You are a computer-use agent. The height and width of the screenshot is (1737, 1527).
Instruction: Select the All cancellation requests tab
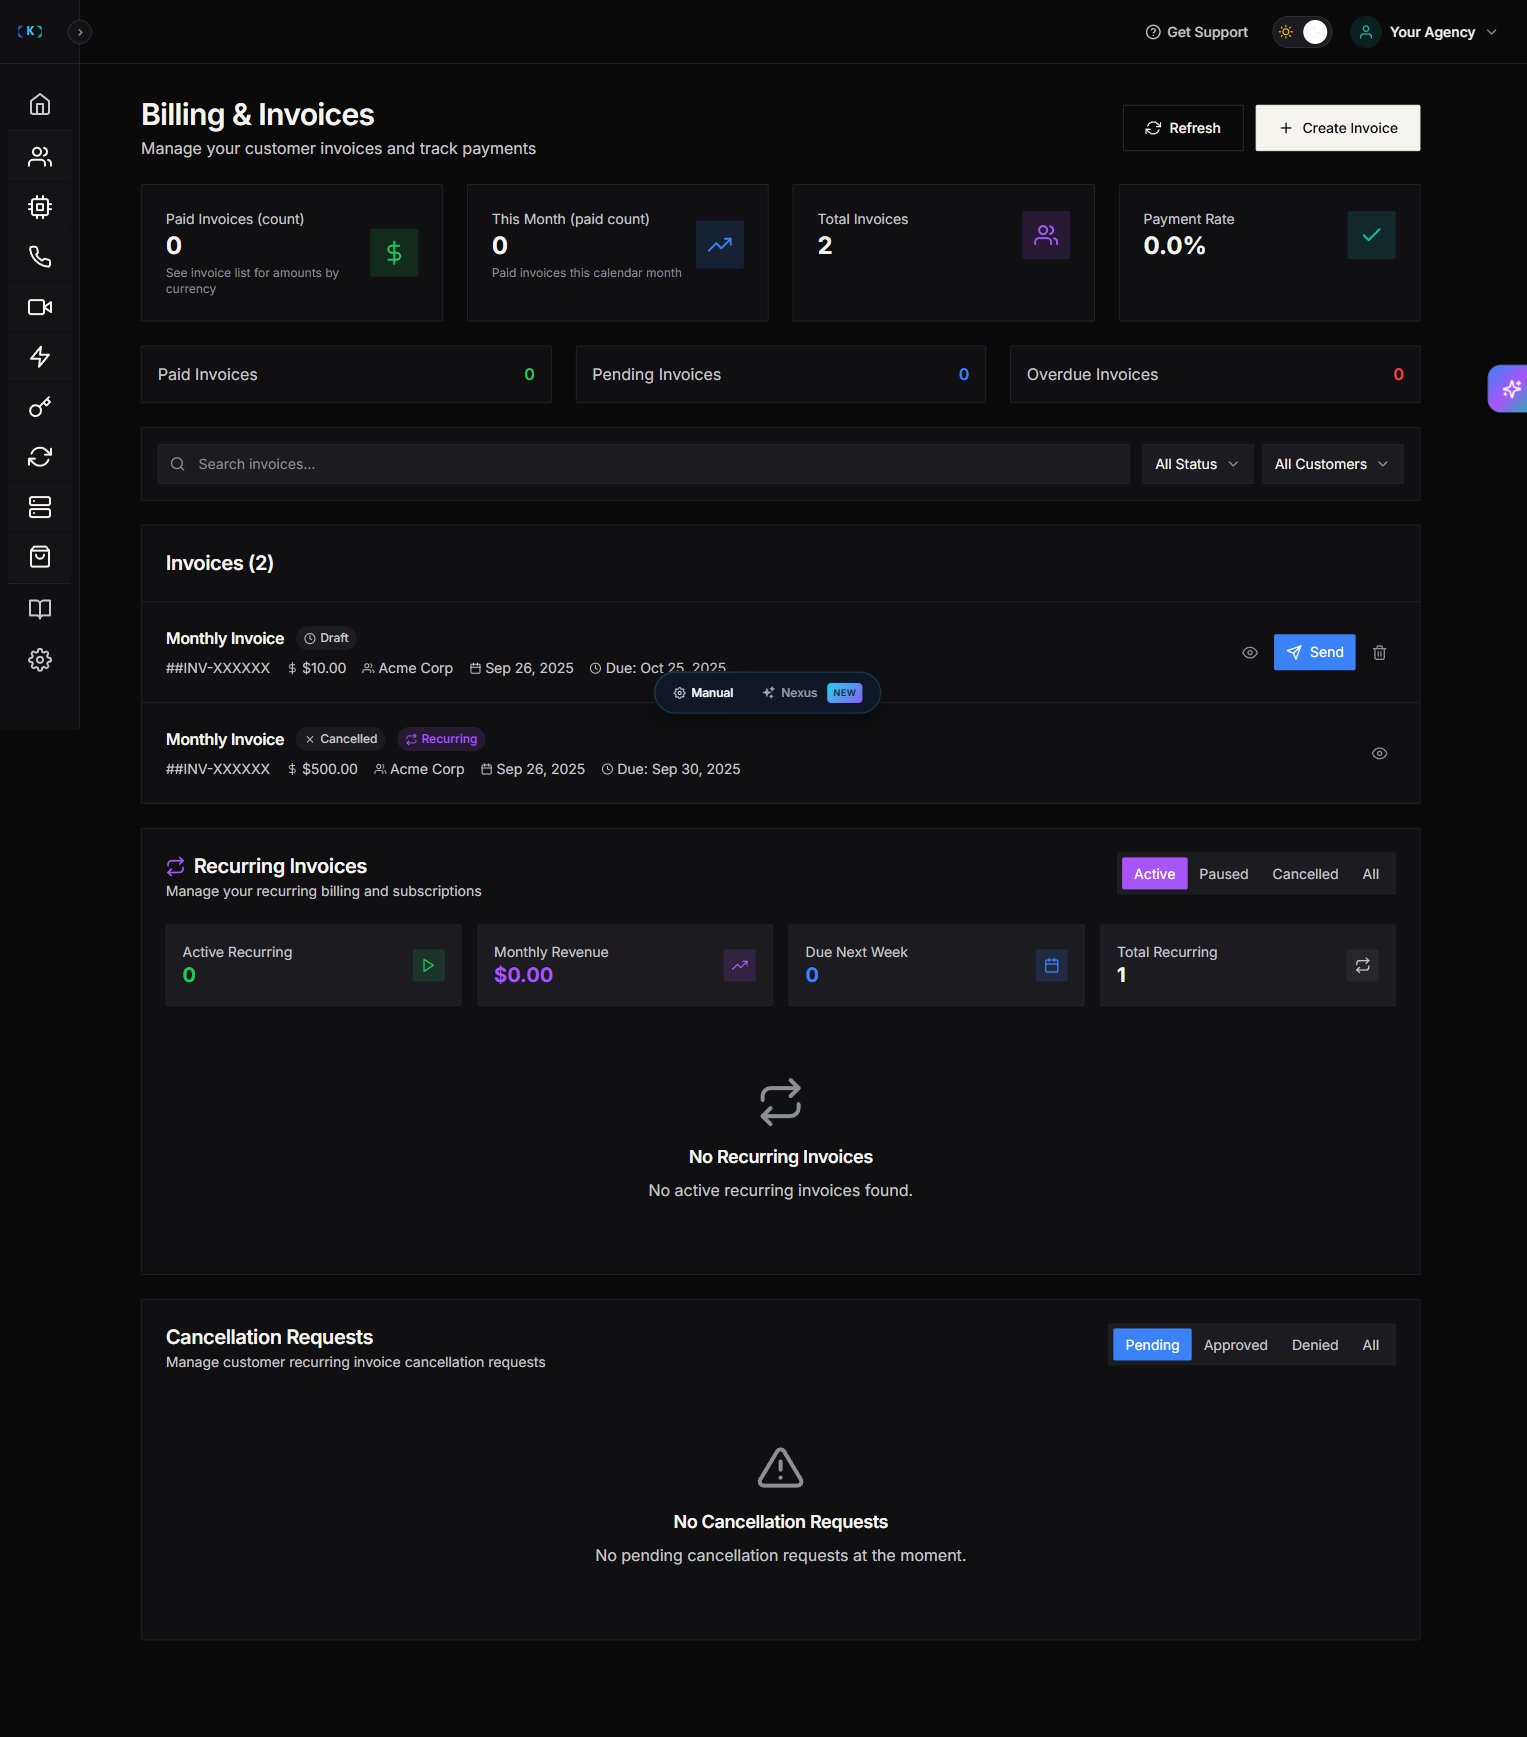point(1370,1345)
